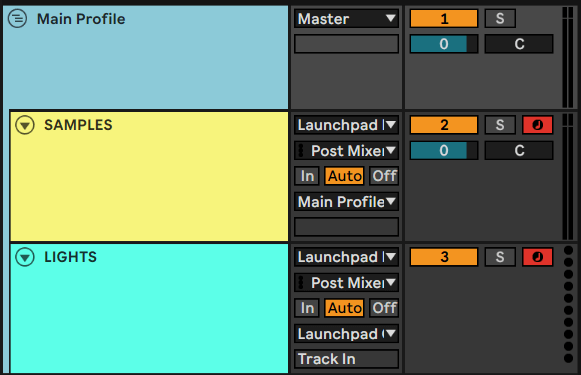Image resolution: width=581 pixels, height=375 pixels.
Task: Click the Main Profile pan control
Action: point(519,44)
